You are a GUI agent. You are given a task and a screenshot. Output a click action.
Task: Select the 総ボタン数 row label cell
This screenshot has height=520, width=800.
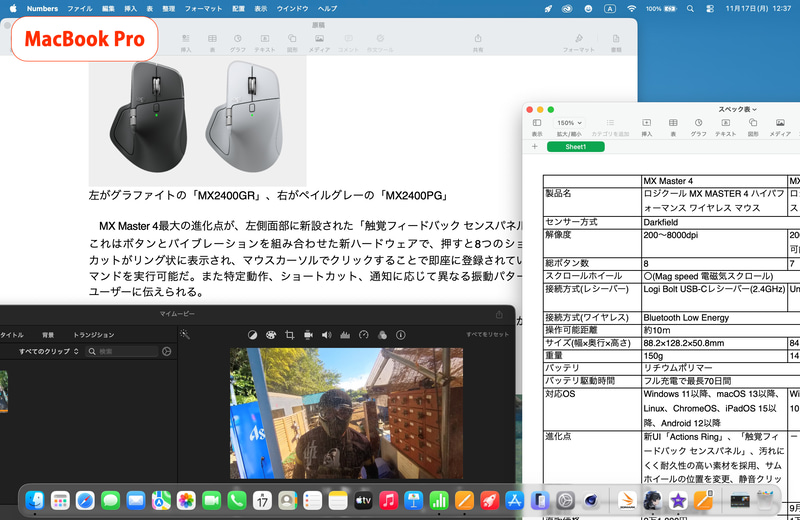tap(592, 263)
